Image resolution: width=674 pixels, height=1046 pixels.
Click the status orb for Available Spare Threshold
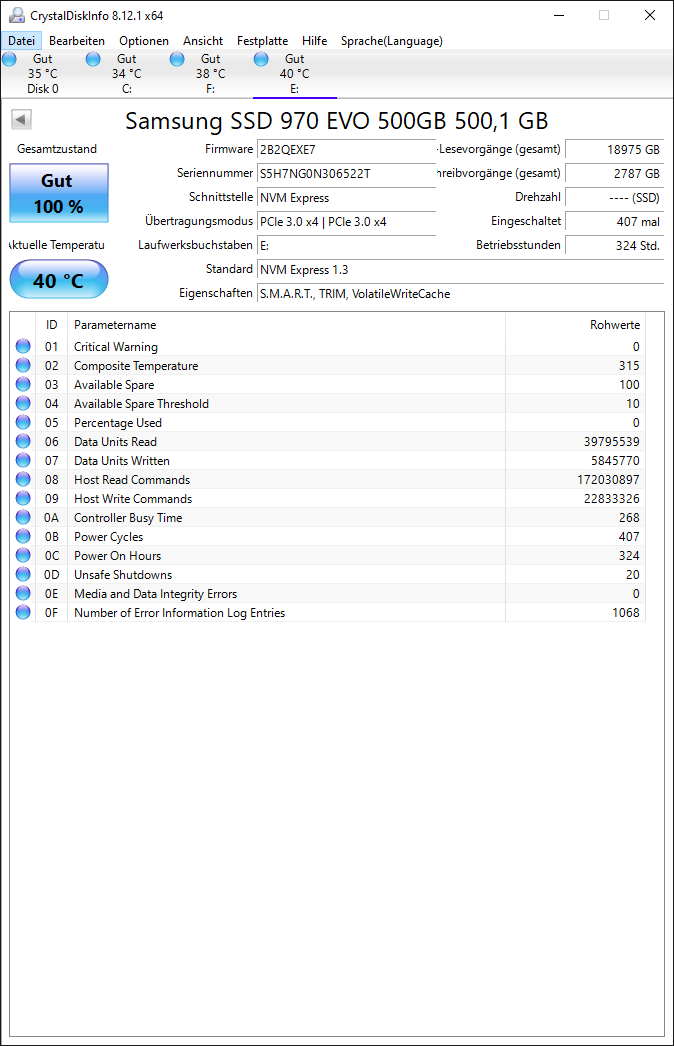click(23, 403)
